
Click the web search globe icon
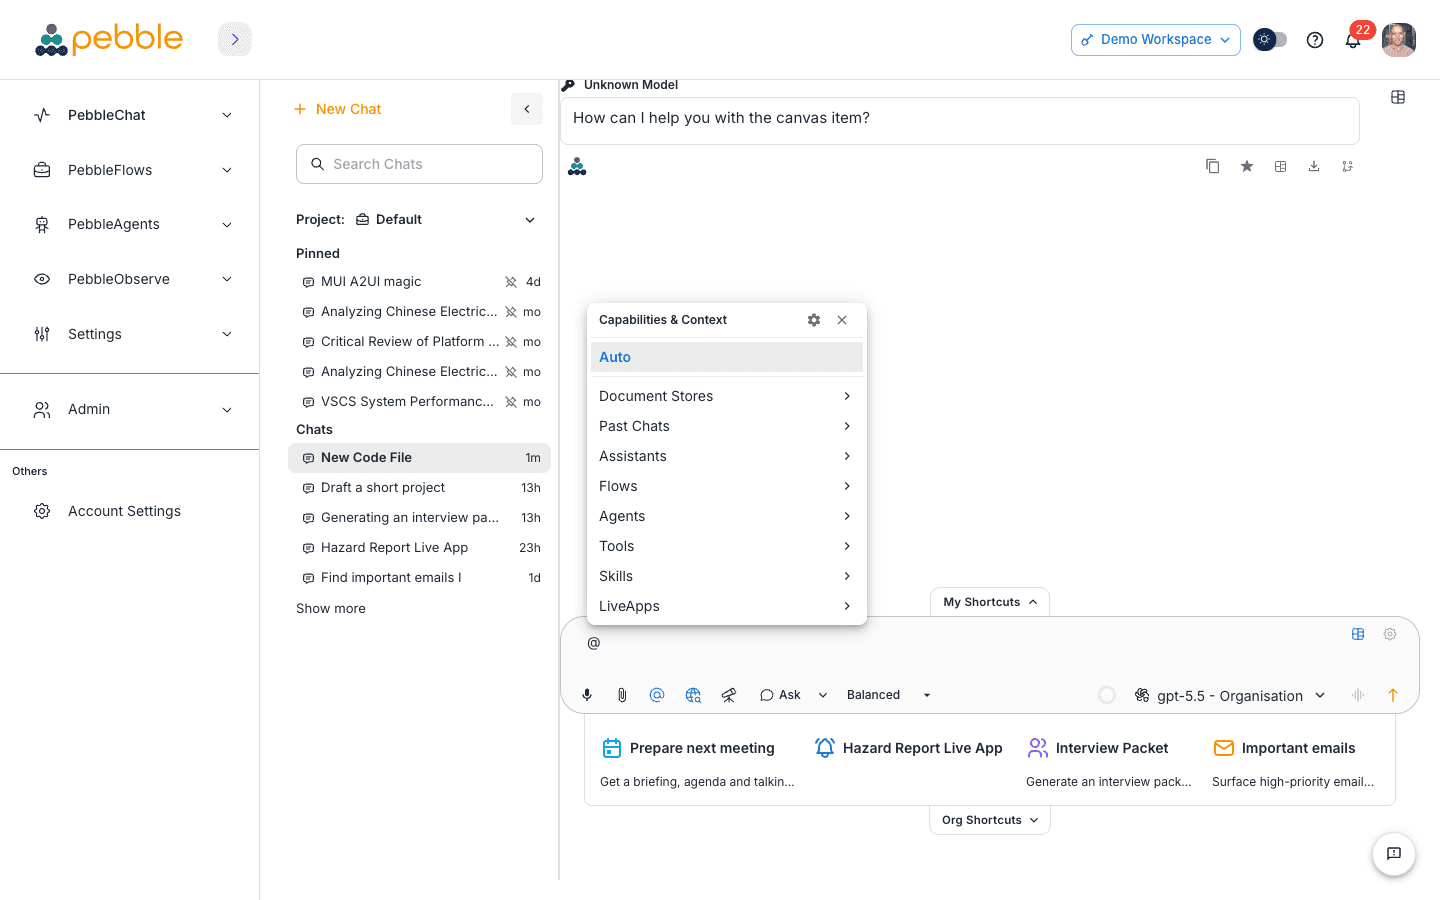tap(693, 695)
